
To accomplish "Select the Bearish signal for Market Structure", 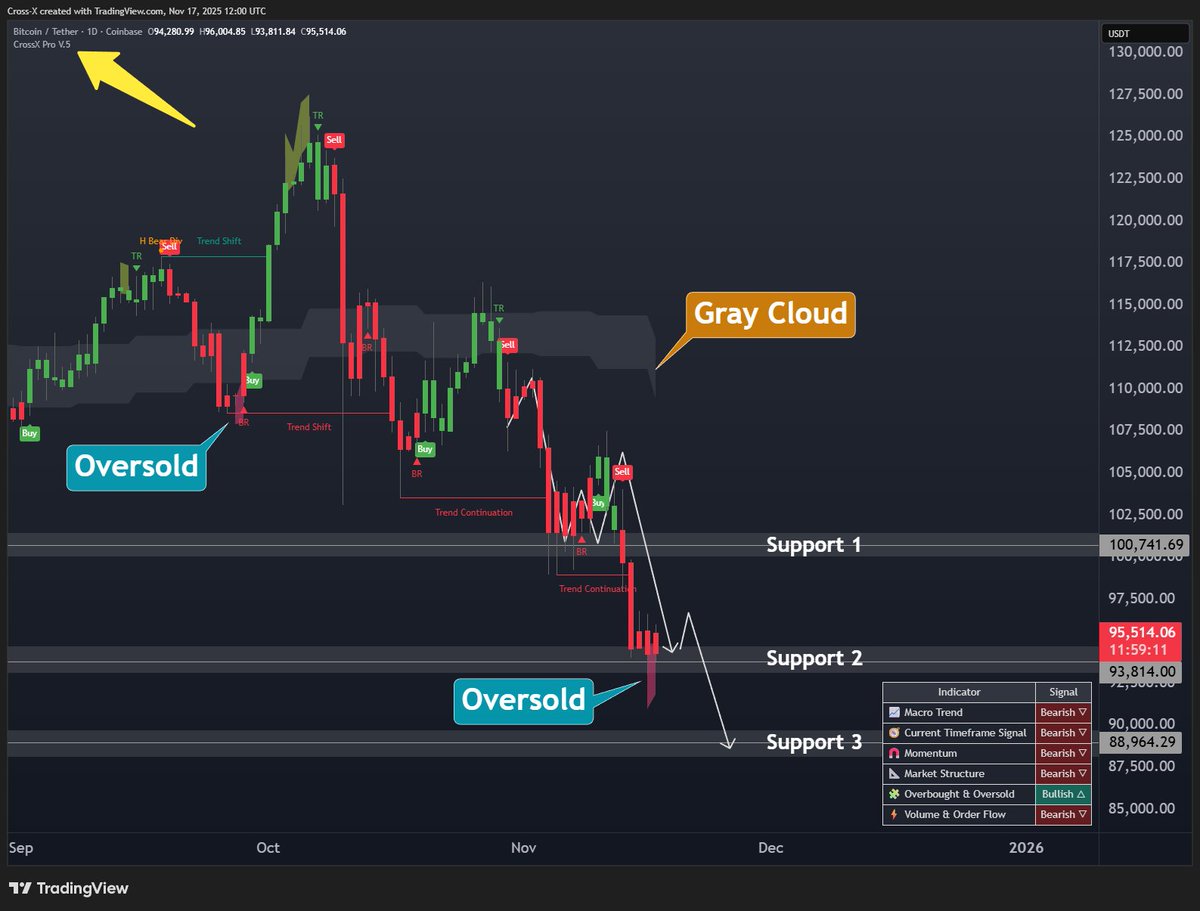I will (x=1062, y=774).
